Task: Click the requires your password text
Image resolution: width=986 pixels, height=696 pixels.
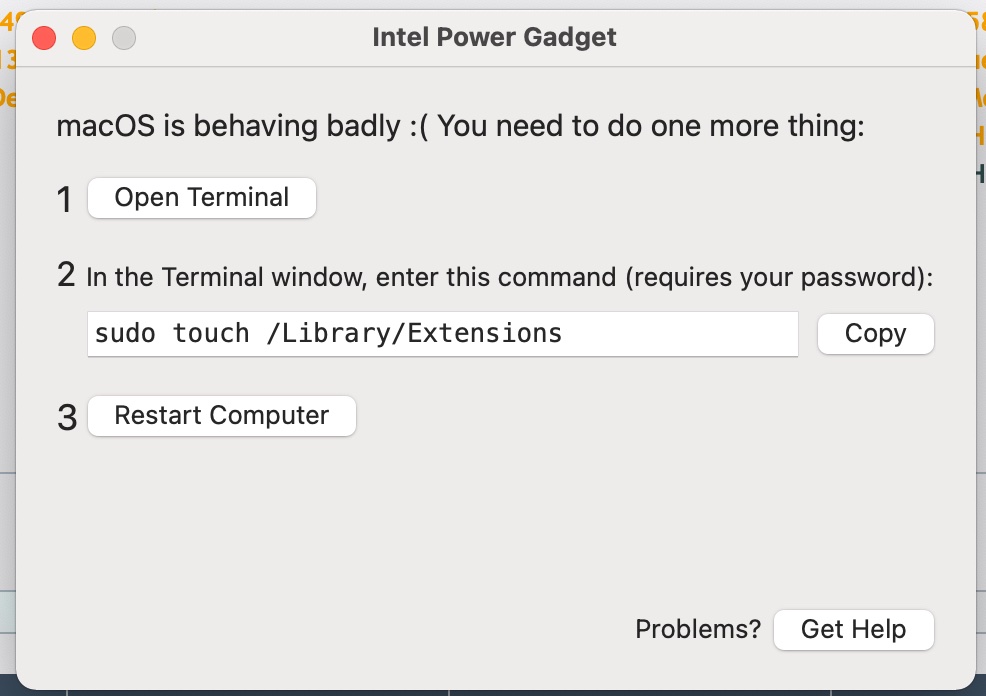Action: point(778,277)
